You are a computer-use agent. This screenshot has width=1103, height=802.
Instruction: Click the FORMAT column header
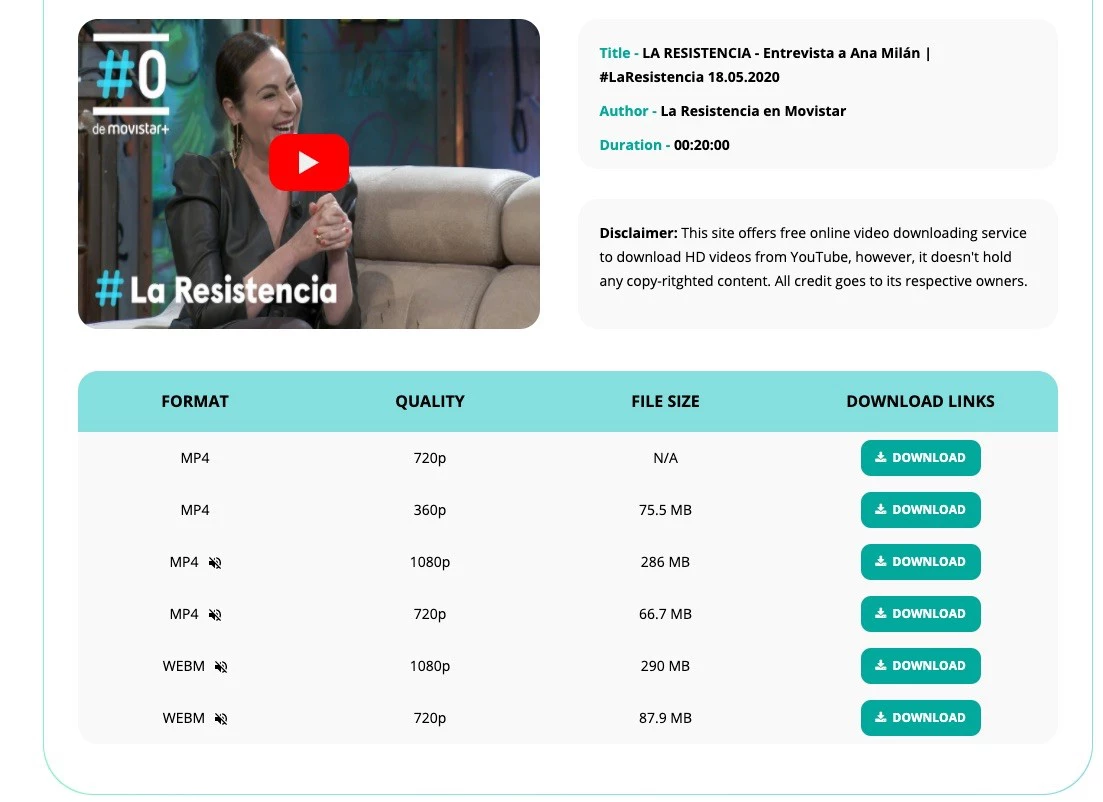pos(195,401)
